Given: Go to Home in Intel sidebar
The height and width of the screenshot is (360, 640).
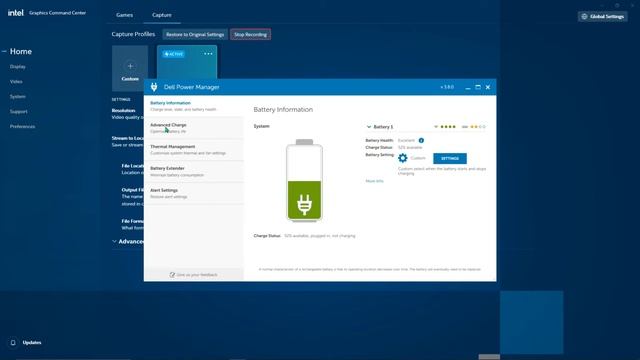Looking at the screenshot, I should (21, 51).
